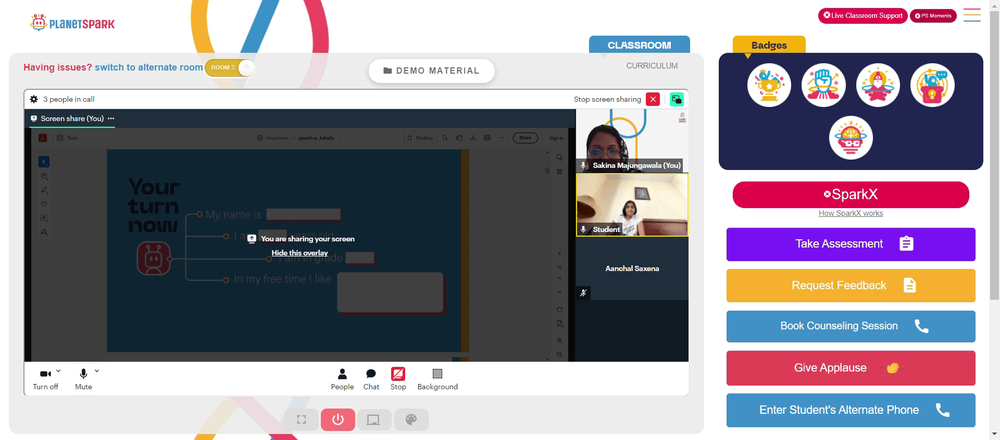Open the Demo Material folder
This screenshot has width=1000, height=440.
pos(431,71)
